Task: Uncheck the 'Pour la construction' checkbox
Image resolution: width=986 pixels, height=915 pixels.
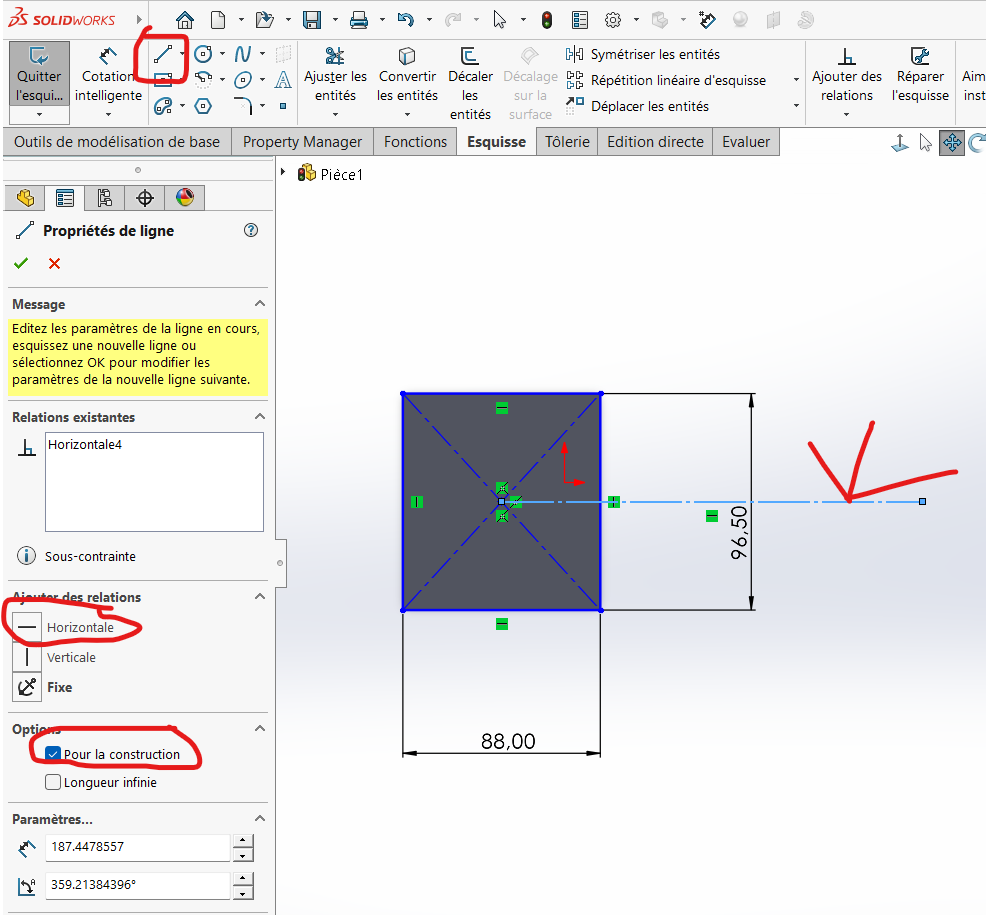Action: pos(53,754)
